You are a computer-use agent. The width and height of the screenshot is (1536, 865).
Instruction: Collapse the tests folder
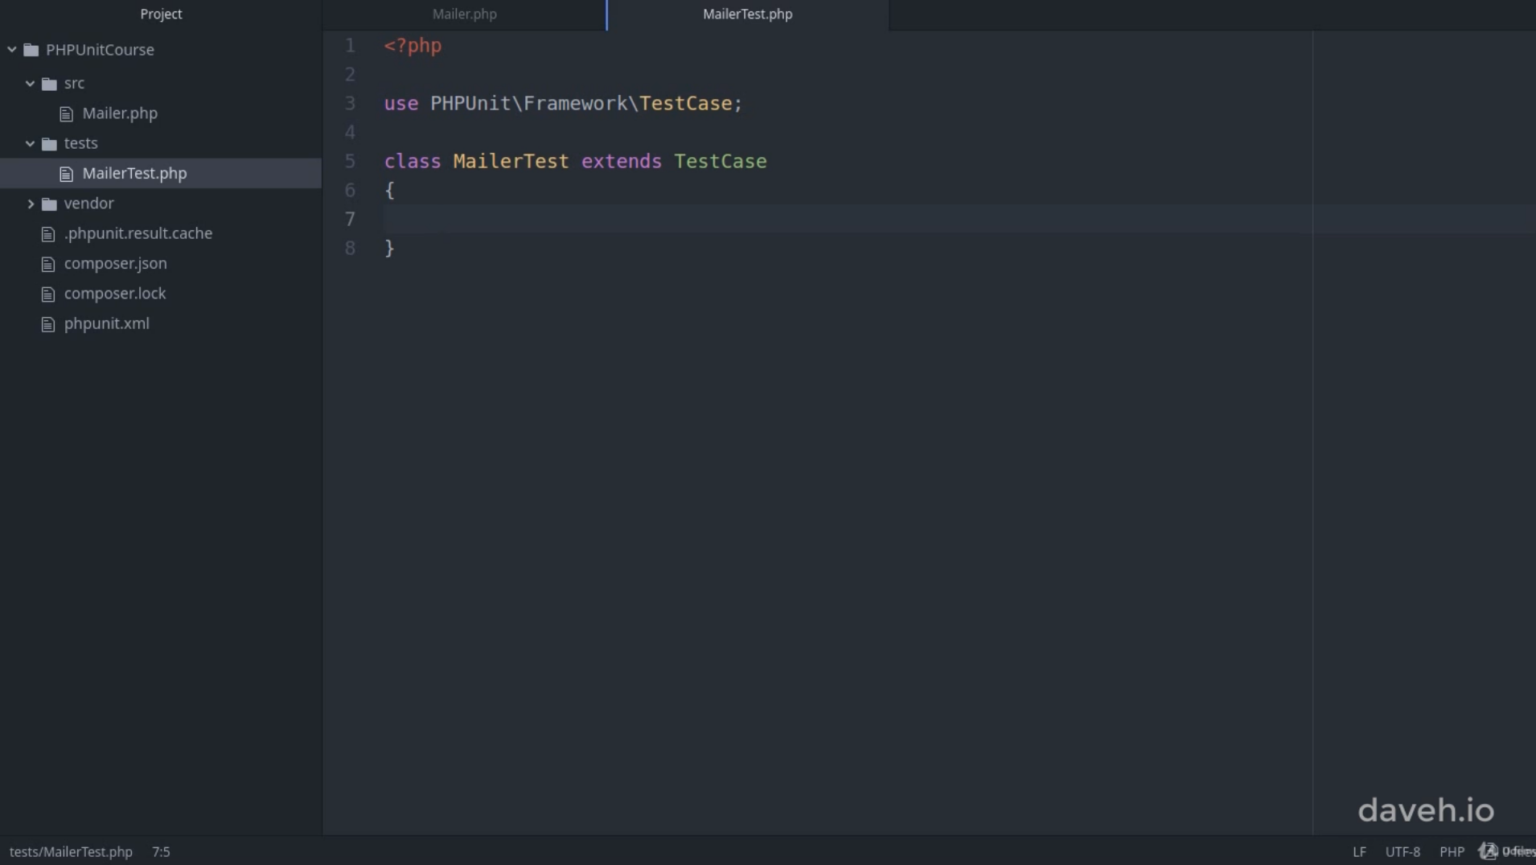[29, 143]
